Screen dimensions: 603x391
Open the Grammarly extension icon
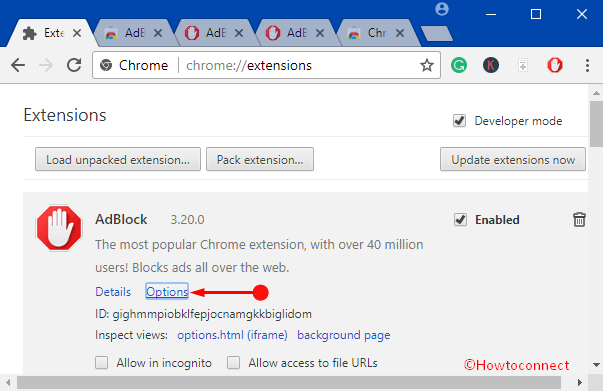[459, 65]
